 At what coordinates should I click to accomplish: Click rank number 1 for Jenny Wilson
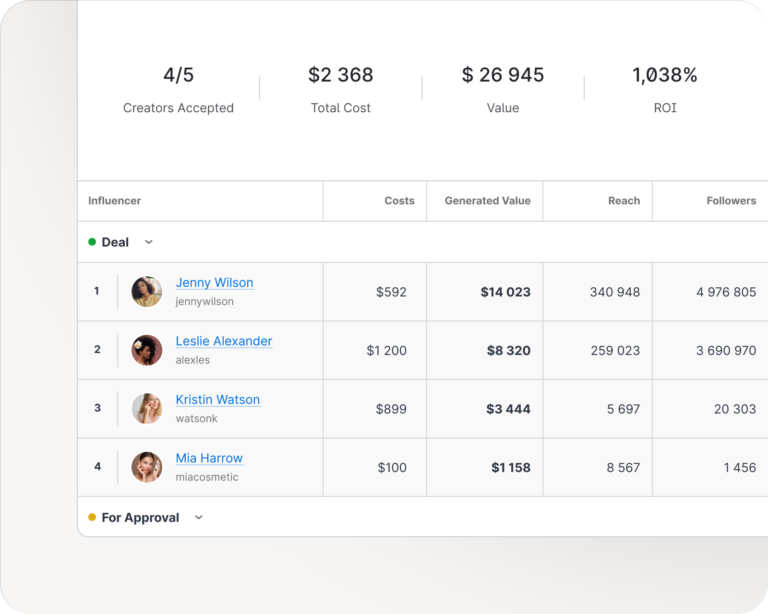coord(96,291)
